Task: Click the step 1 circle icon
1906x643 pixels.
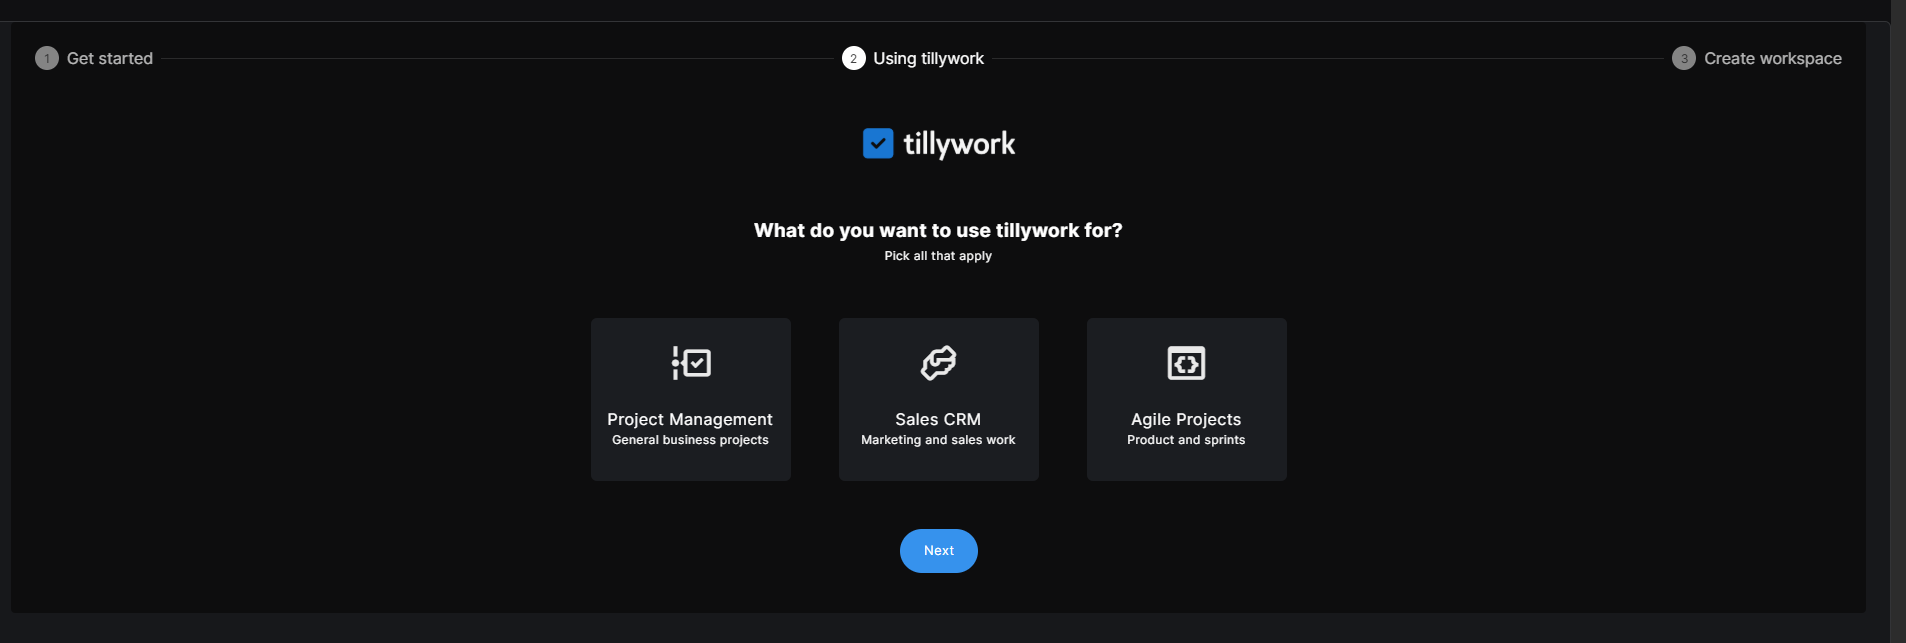Action: (x=47, y=58)
